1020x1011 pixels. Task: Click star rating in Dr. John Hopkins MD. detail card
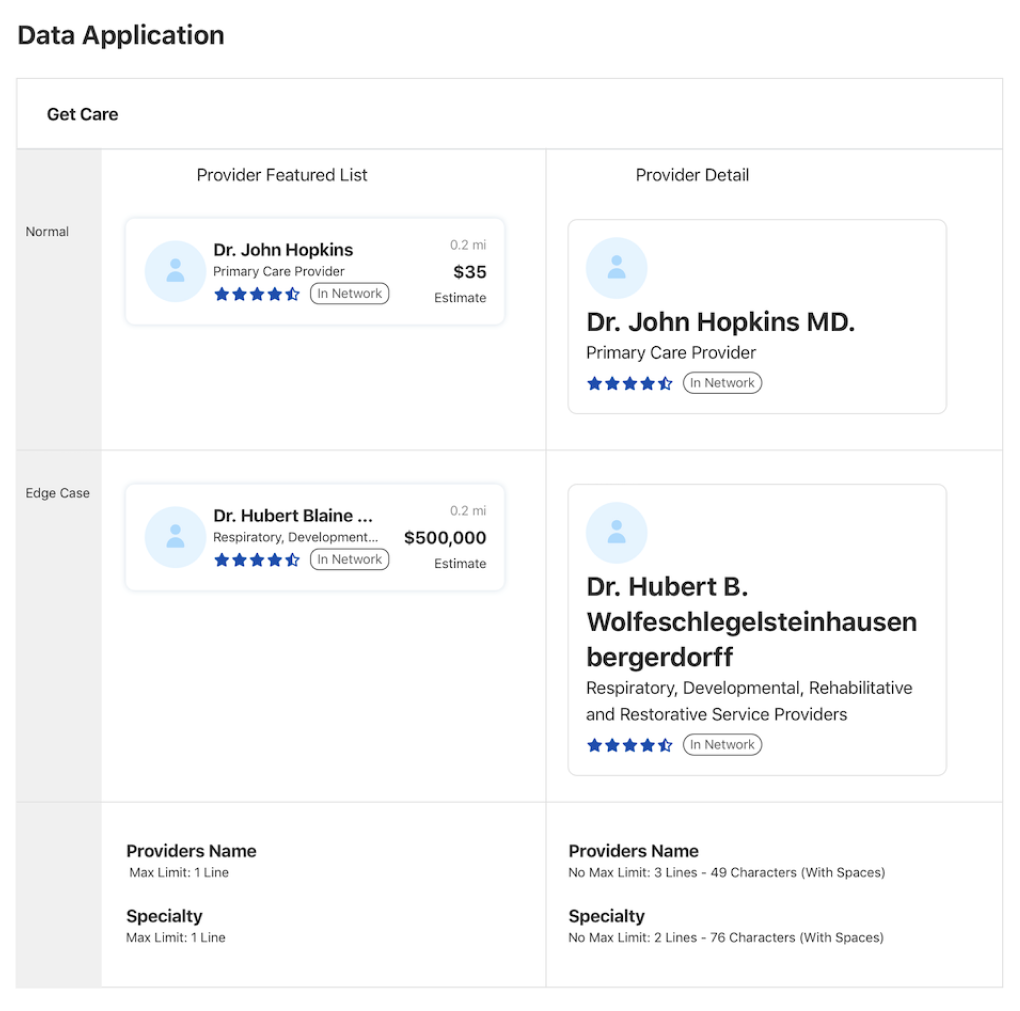coord(629,383)
